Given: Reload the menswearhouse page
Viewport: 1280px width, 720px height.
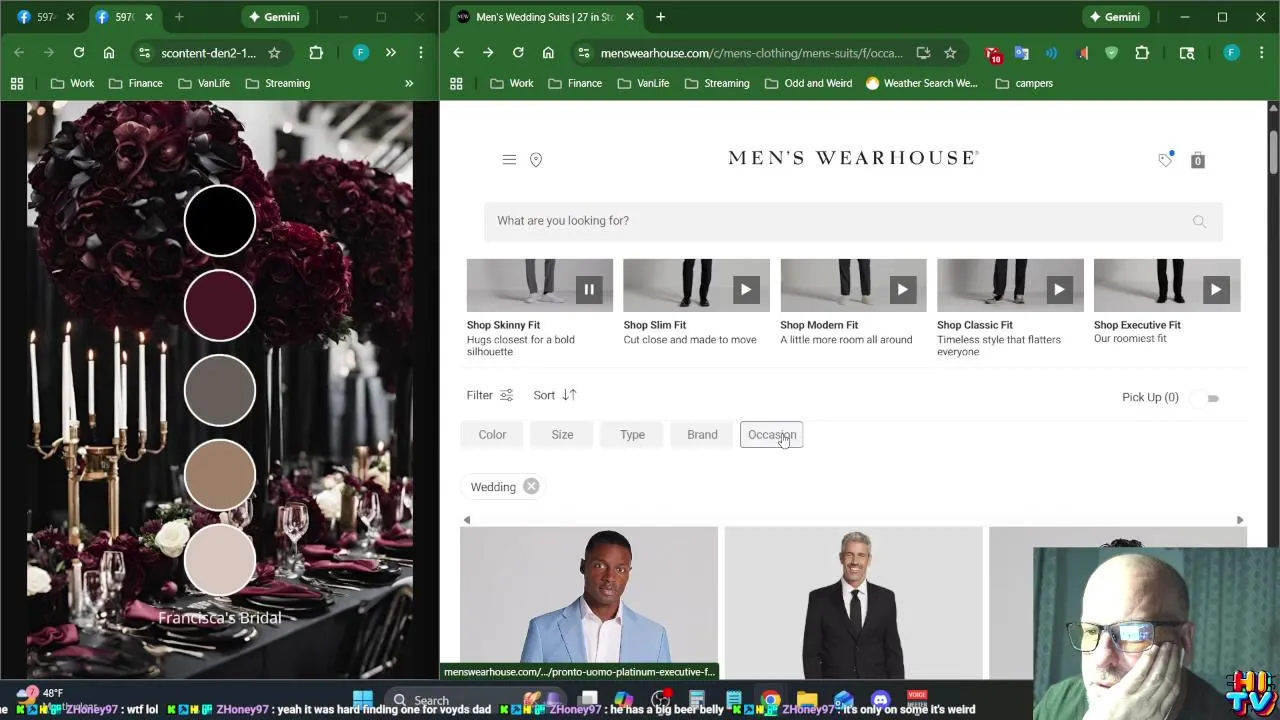Looking at the screenshot, I should (x=518, y=53).
